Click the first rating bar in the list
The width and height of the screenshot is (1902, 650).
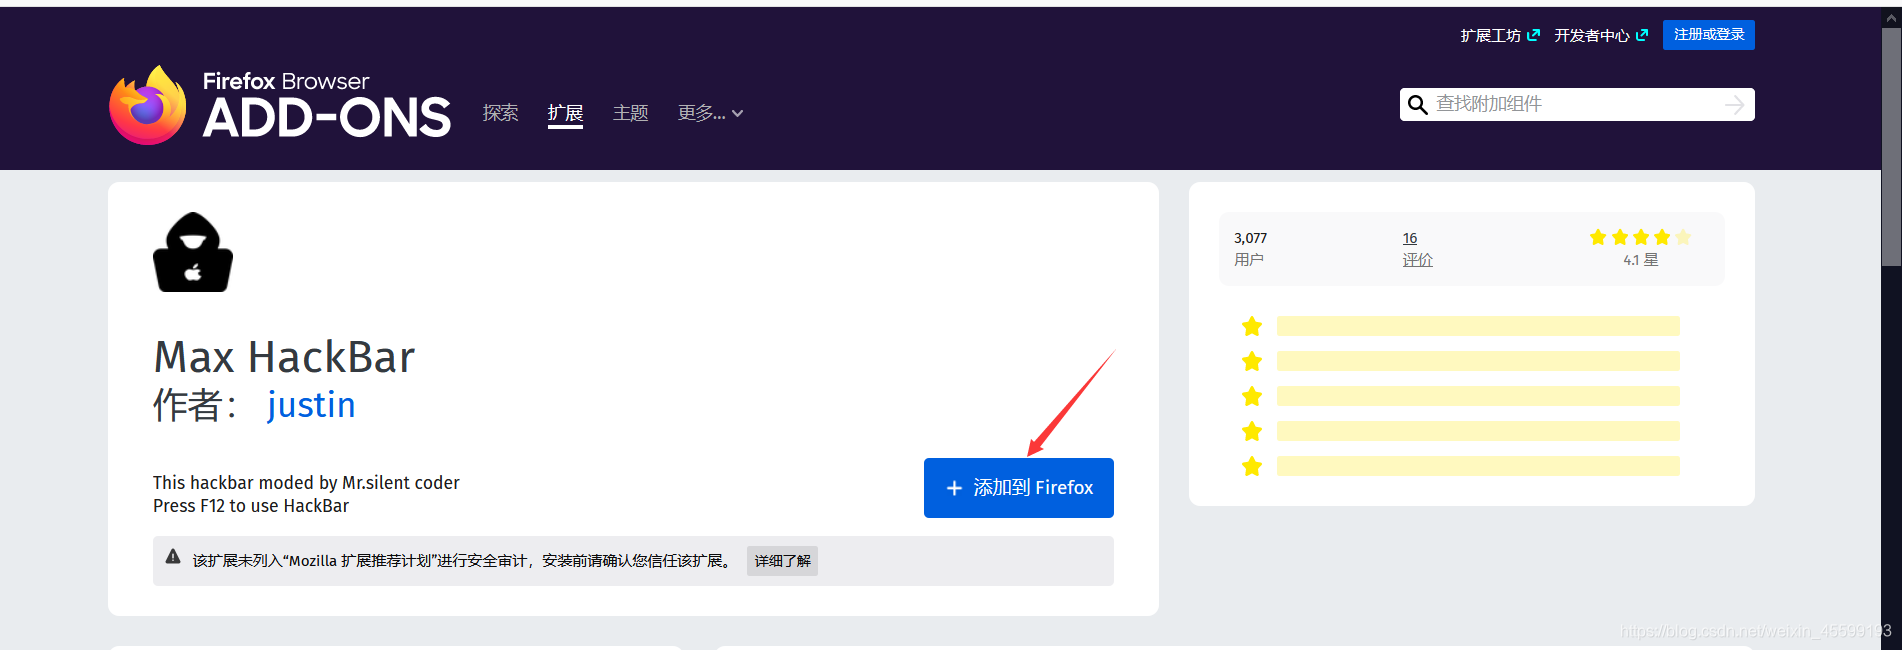coord(1478,326)
